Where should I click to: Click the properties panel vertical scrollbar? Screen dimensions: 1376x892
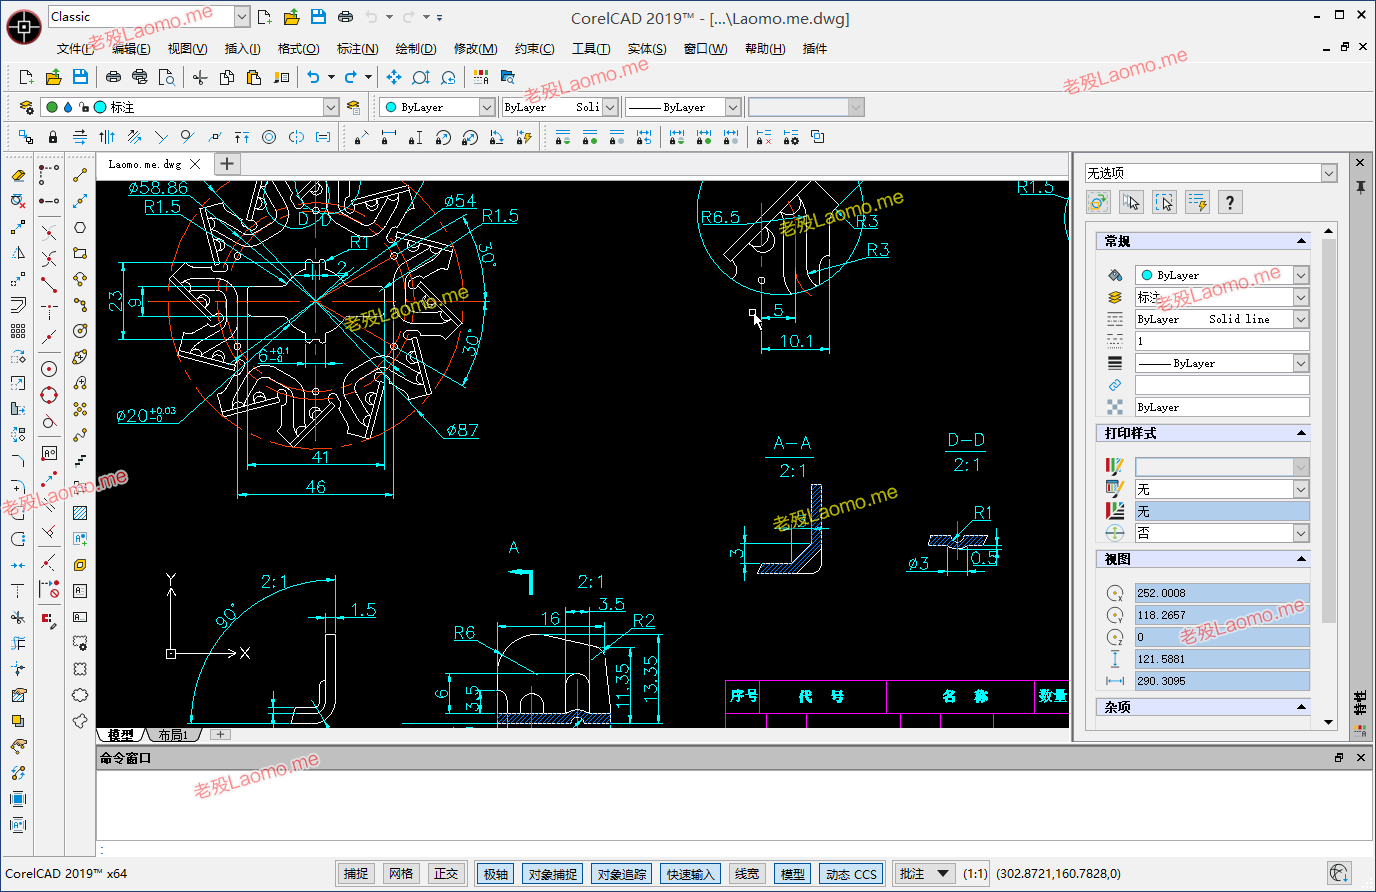1328,430
